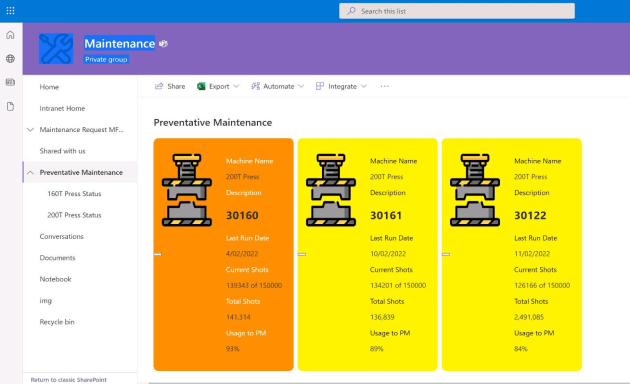Expand the Export dropdown arrow

coord(236,86)
